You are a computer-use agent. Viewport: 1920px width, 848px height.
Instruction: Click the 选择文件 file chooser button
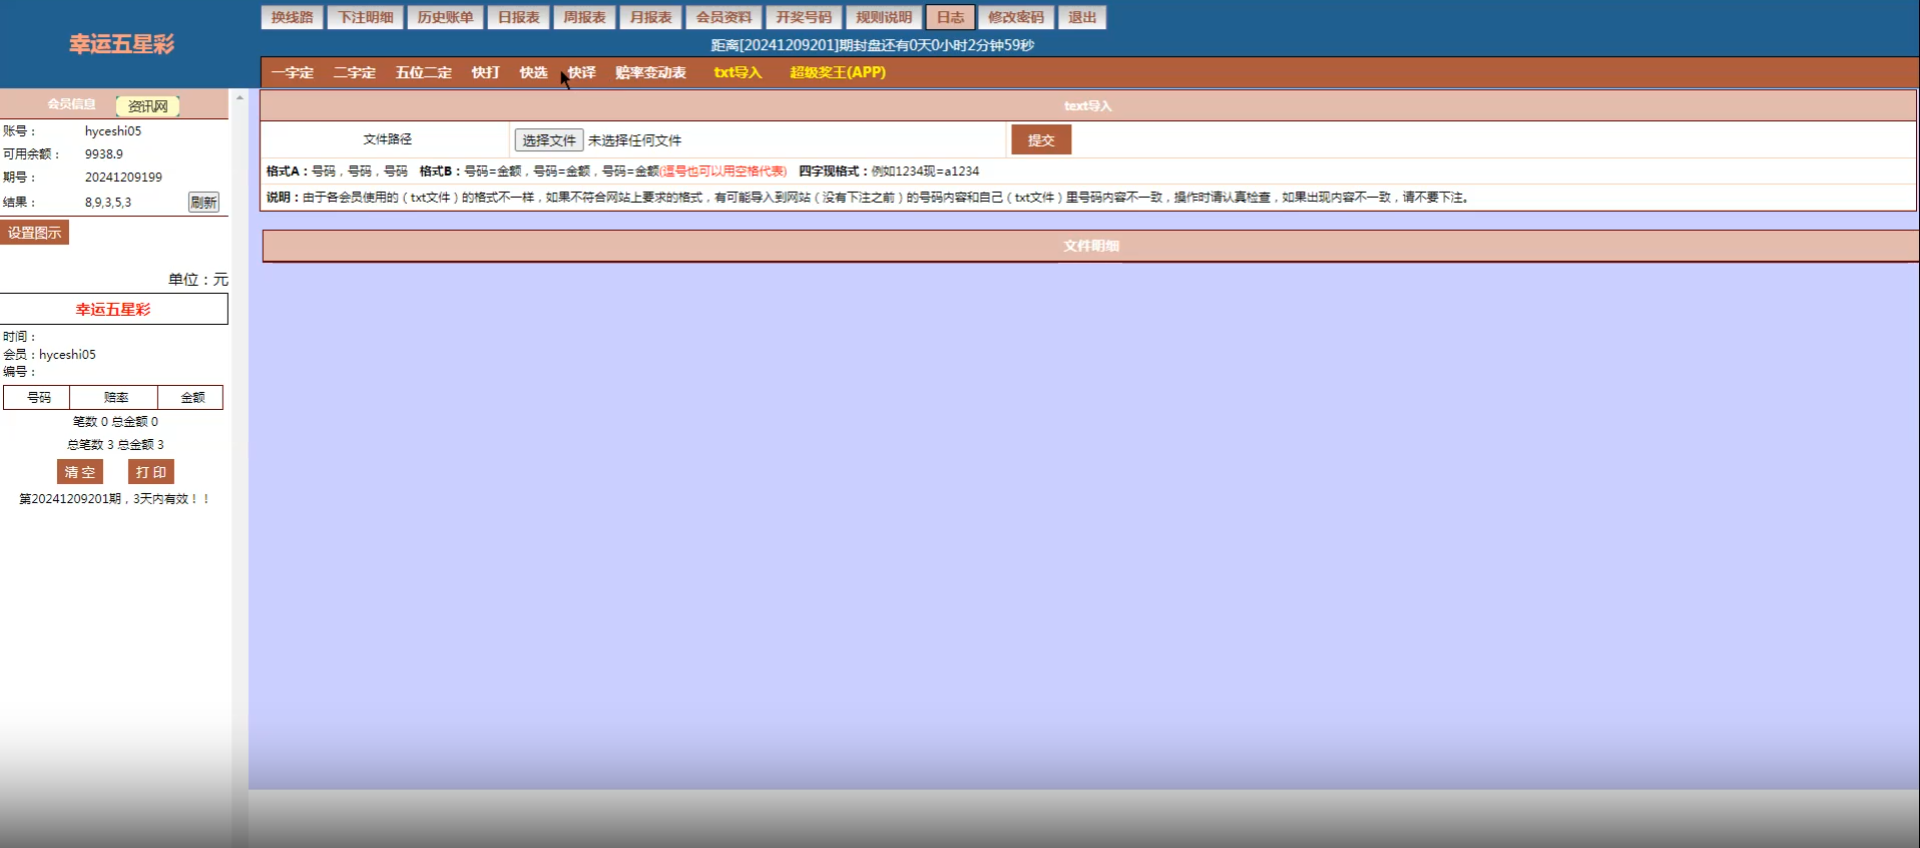[x=548, y=140]
